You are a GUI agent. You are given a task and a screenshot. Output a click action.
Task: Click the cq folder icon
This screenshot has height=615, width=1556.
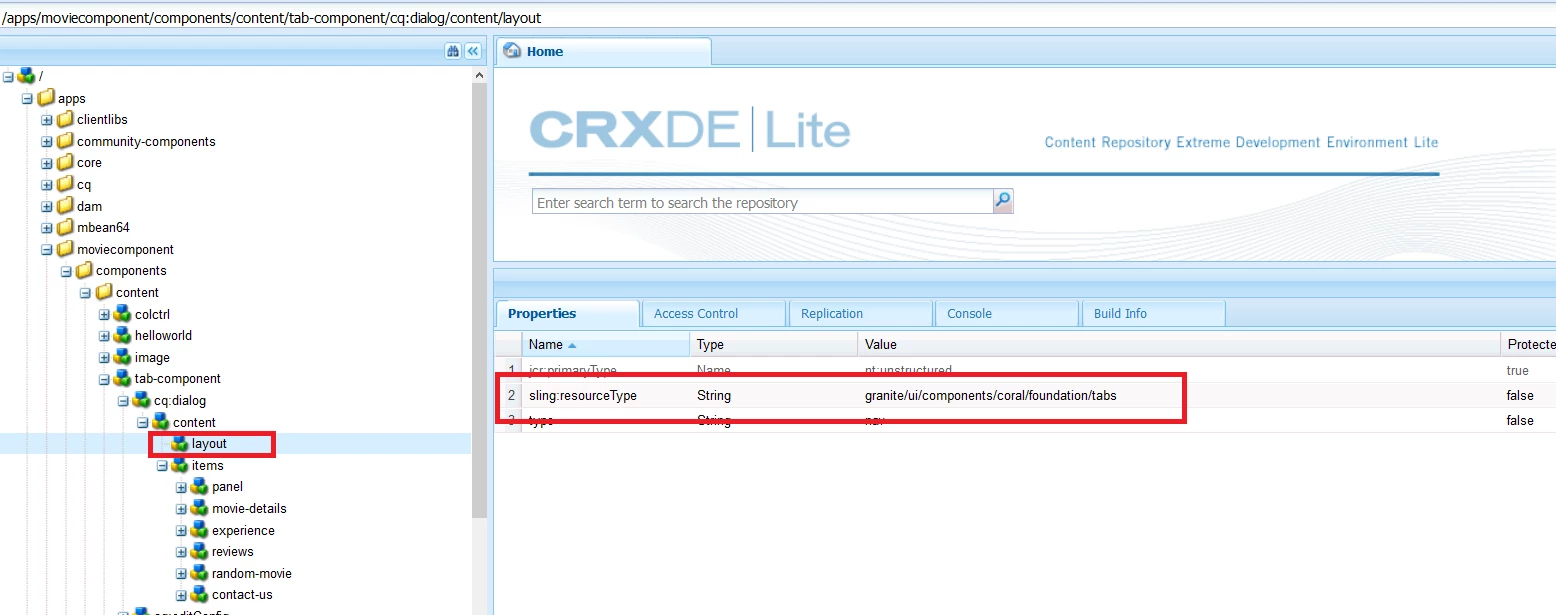coord(65,184)
